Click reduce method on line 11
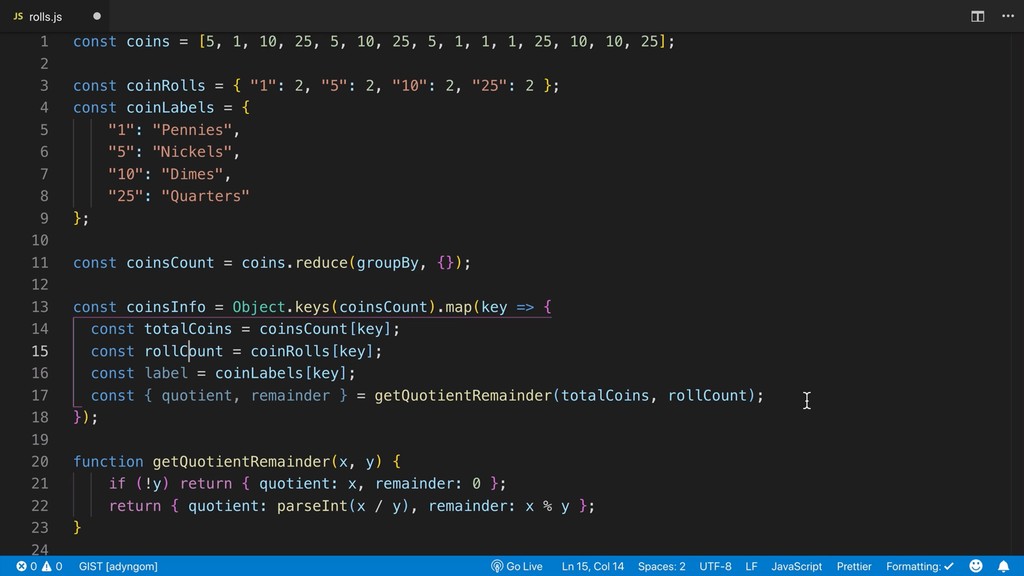The image size is (1024, 576). pyautogui.click(x=321, y=263)
